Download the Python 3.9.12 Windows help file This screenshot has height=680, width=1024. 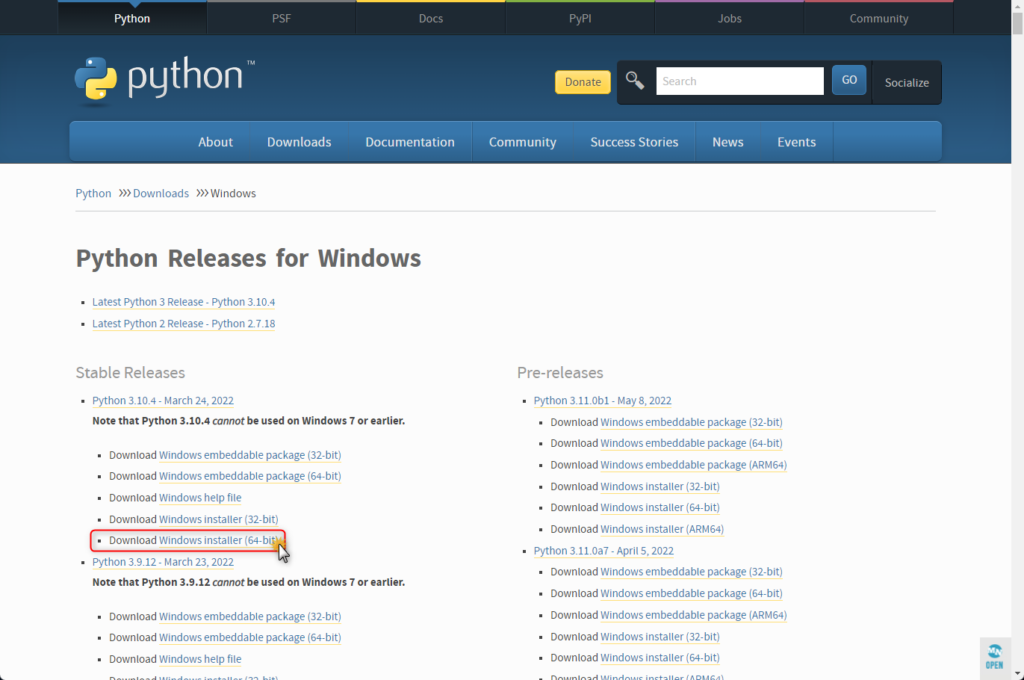200,658
